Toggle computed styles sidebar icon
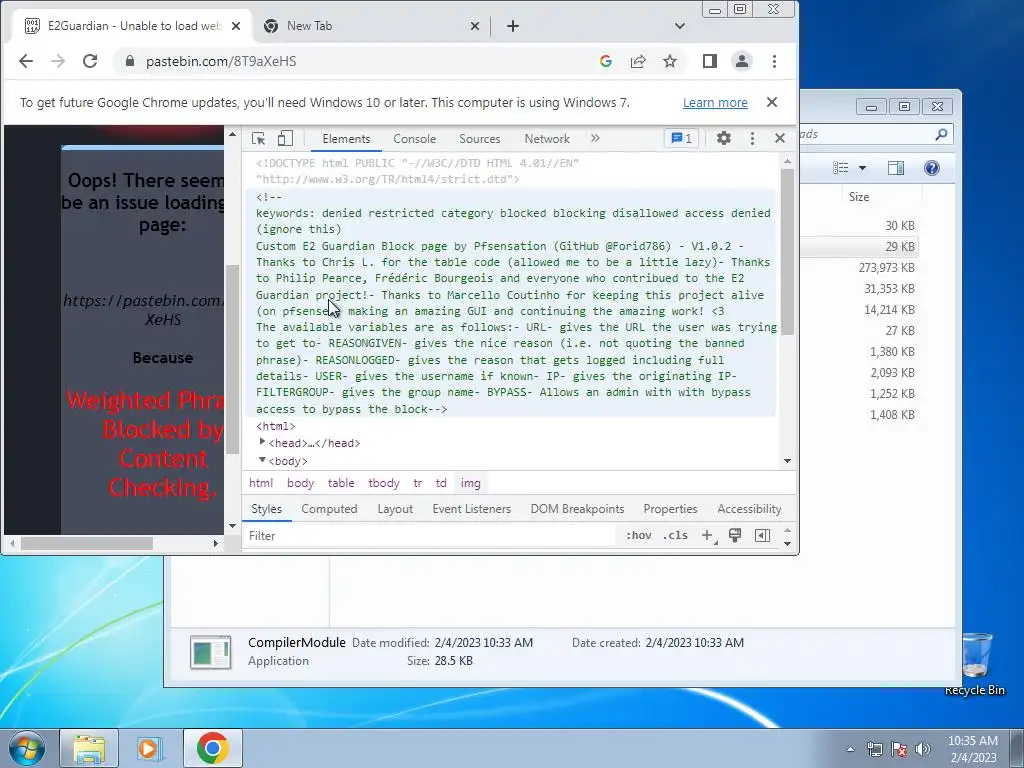This screenshot has width=1024, height=768. pos(762,536)
